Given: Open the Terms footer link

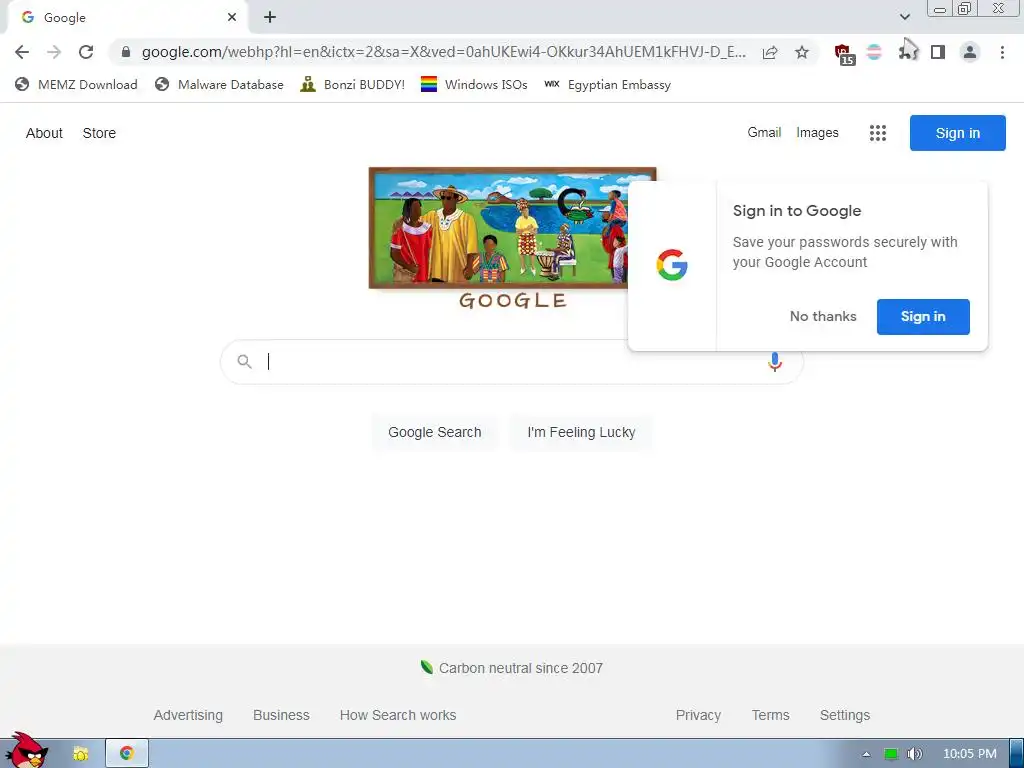Looking at the screenshot, I should pos(770,715).
